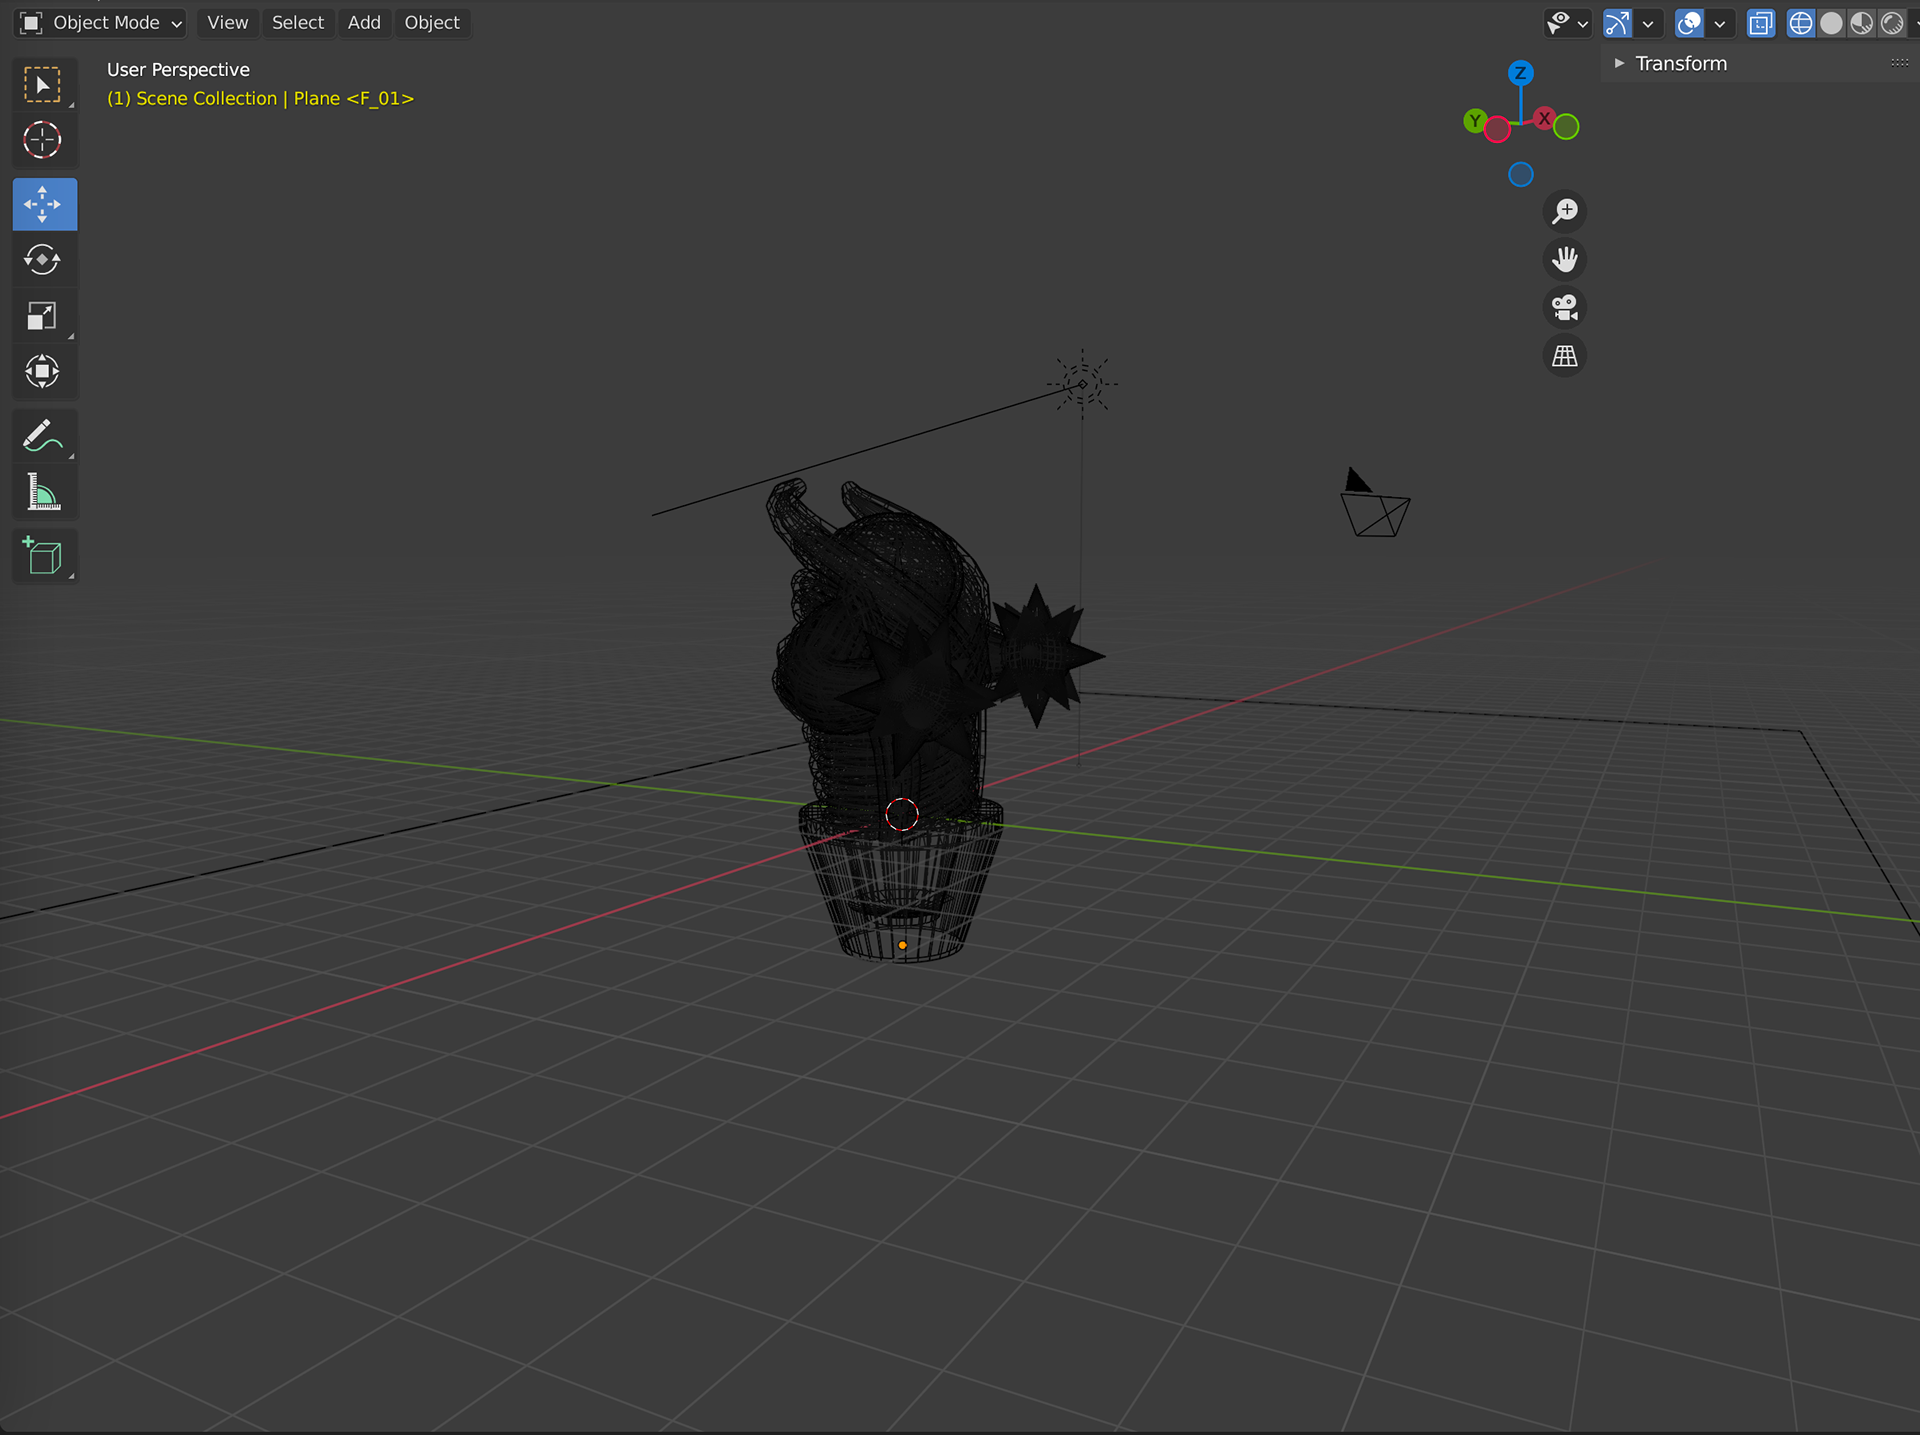Open the Overlays options dropdown arrow
The height and width of the screenshot is (1435, 1920).
[x=1720, y=23]
